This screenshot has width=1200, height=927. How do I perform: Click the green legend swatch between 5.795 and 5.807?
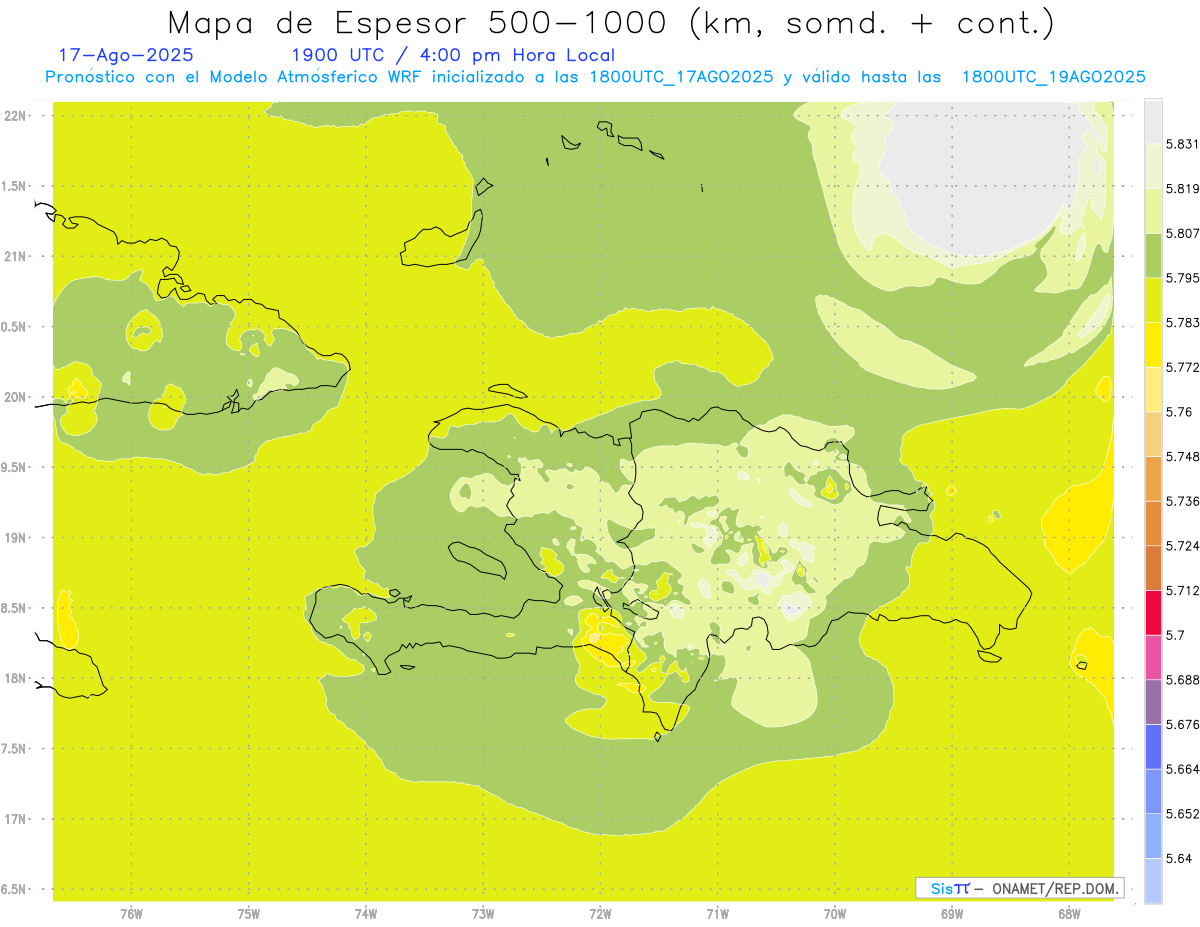pos(1153,256)
